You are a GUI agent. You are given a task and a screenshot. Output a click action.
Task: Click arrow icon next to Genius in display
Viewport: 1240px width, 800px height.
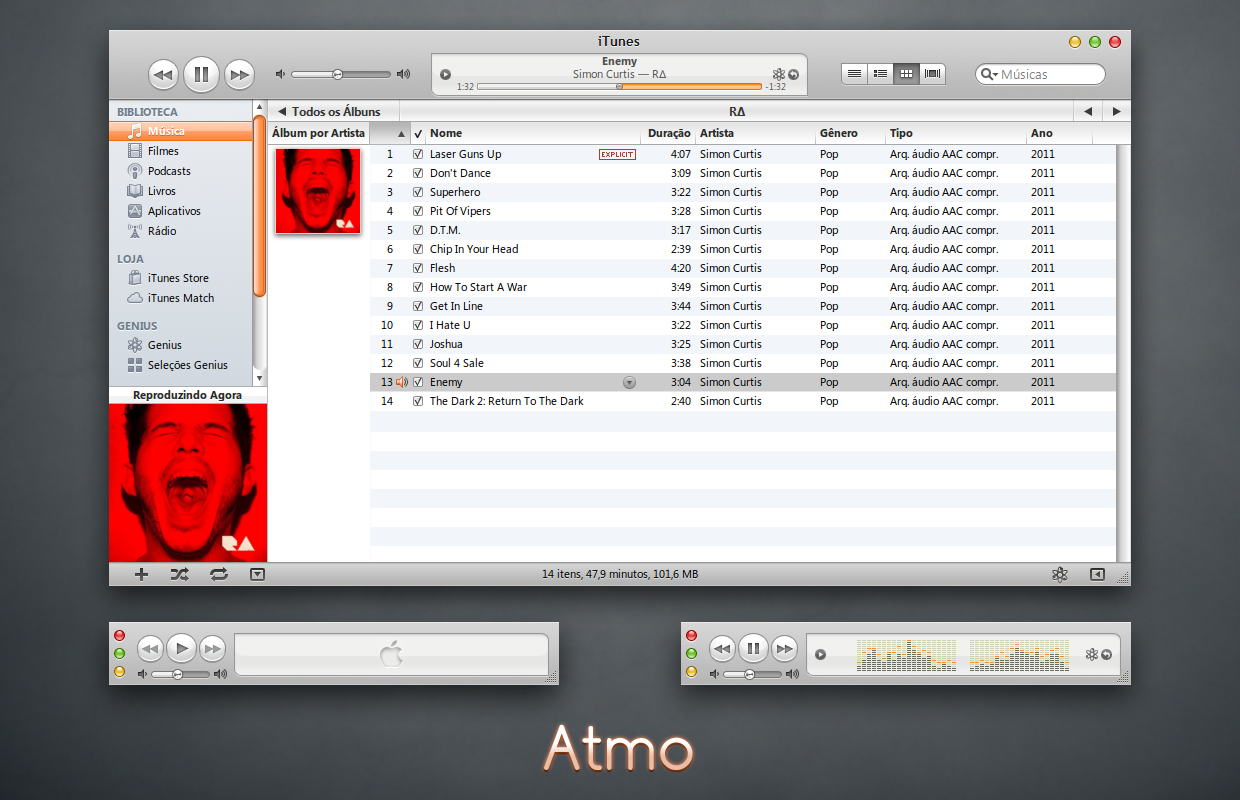794,74
